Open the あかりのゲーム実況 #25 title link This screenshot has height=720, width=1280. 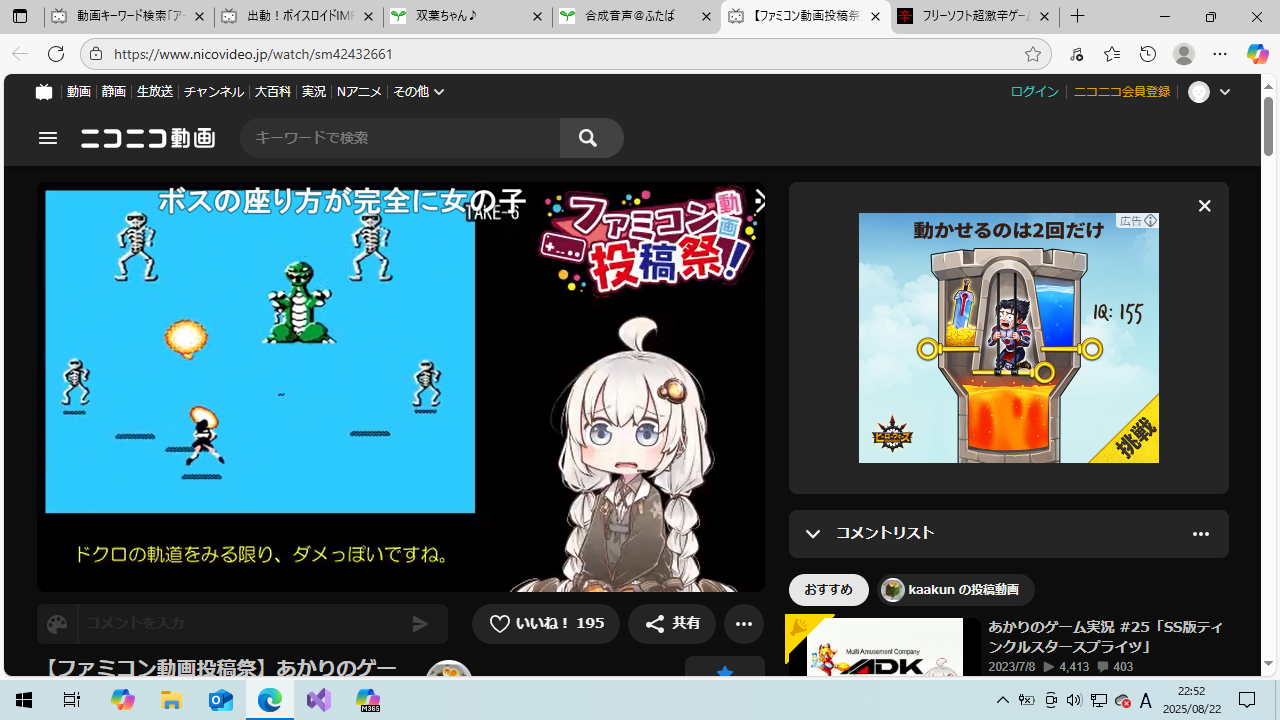1105,636
